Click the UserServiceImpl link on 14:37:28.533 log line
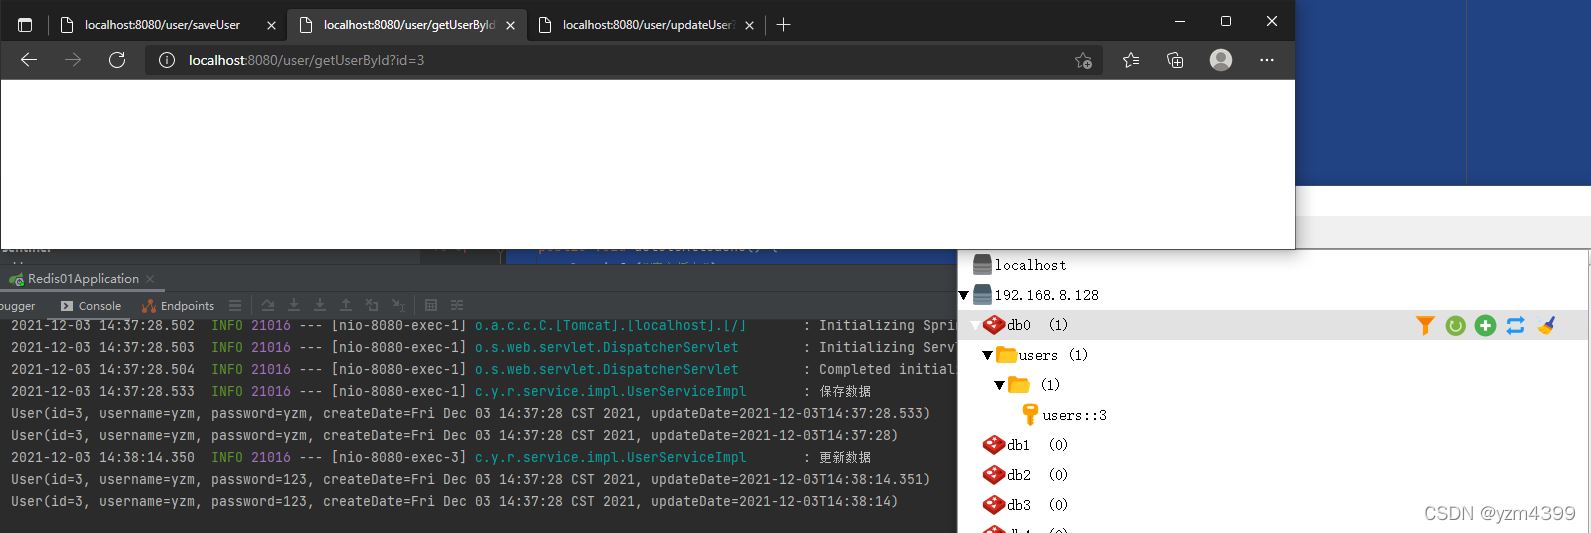This screenshot has width=1591, height=533. click(610, 391)
